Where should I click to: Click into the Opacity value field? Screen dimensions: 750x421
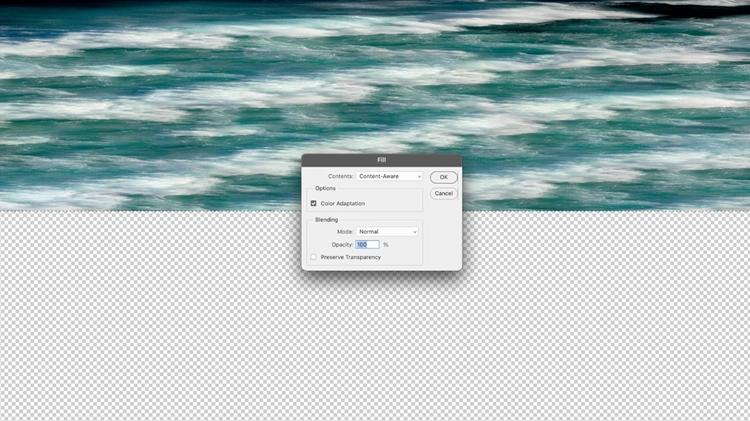[367, 244]
